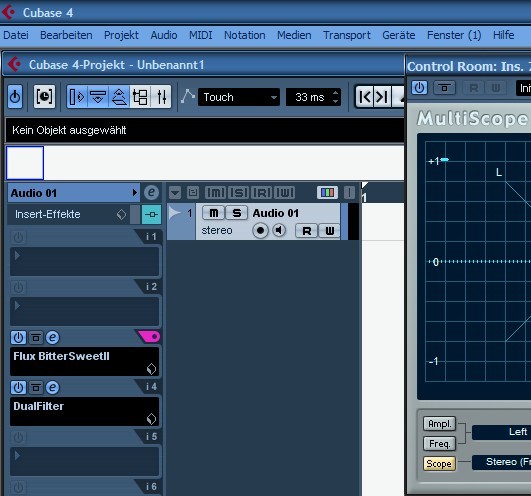Click the Cubase 4 application logo
The width and height of the screenshot is (531, 496).
8,12
